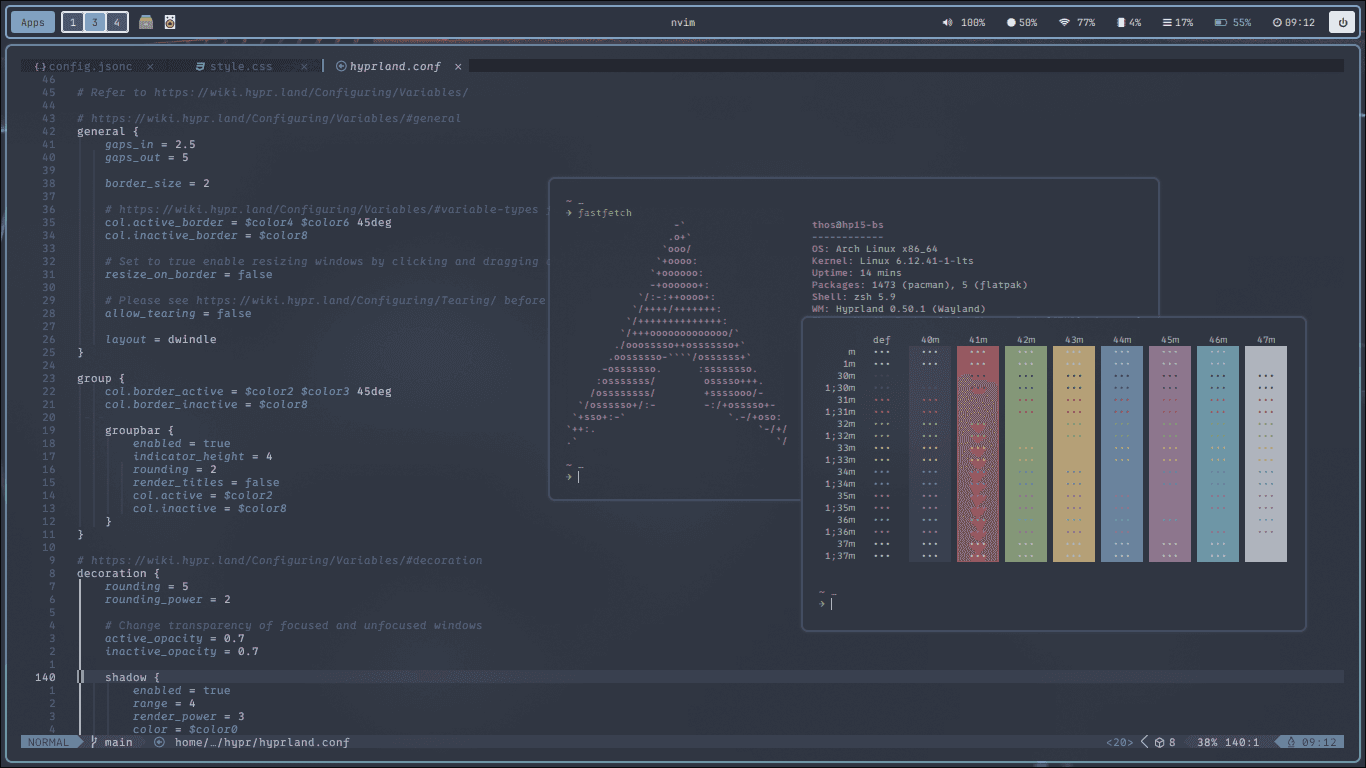Click the 'active_opacity = 0.7' line
This screenshot has height=768, width=1366.
pos(175,638)
